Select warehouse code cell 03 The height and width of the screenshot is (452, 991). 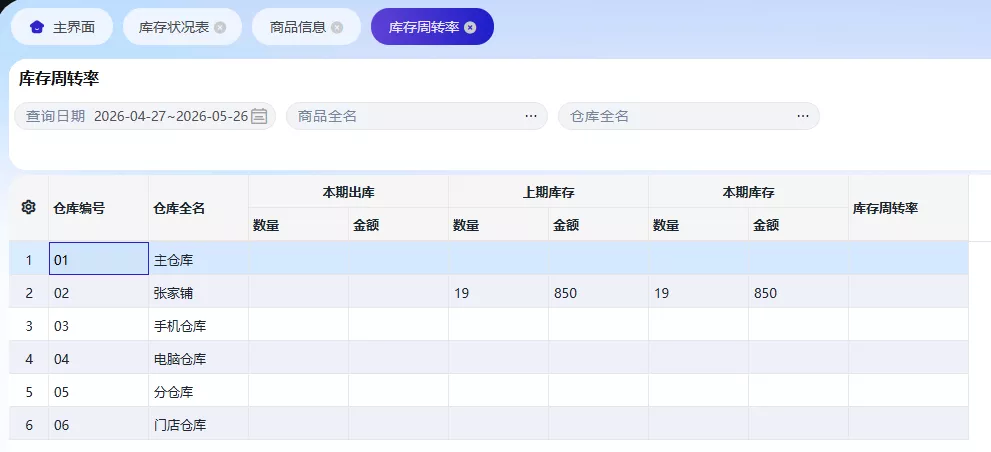pos(99,326)
